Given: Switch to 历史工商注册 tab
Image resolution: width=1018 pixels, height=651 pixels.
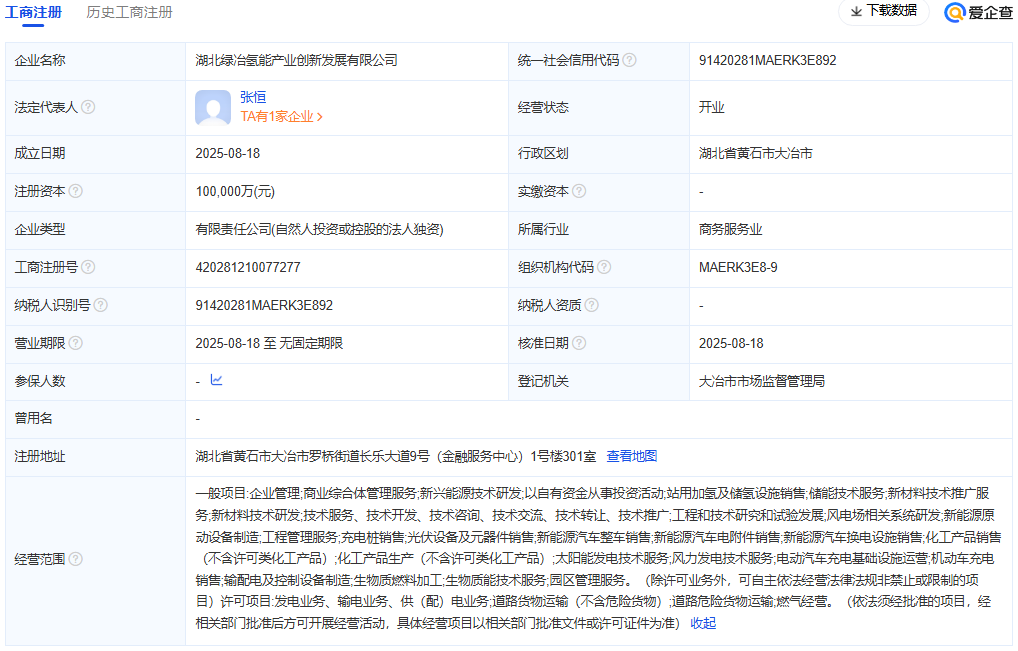Looking at the screenshot, I should pyautogui.click(x=129, y=12).
